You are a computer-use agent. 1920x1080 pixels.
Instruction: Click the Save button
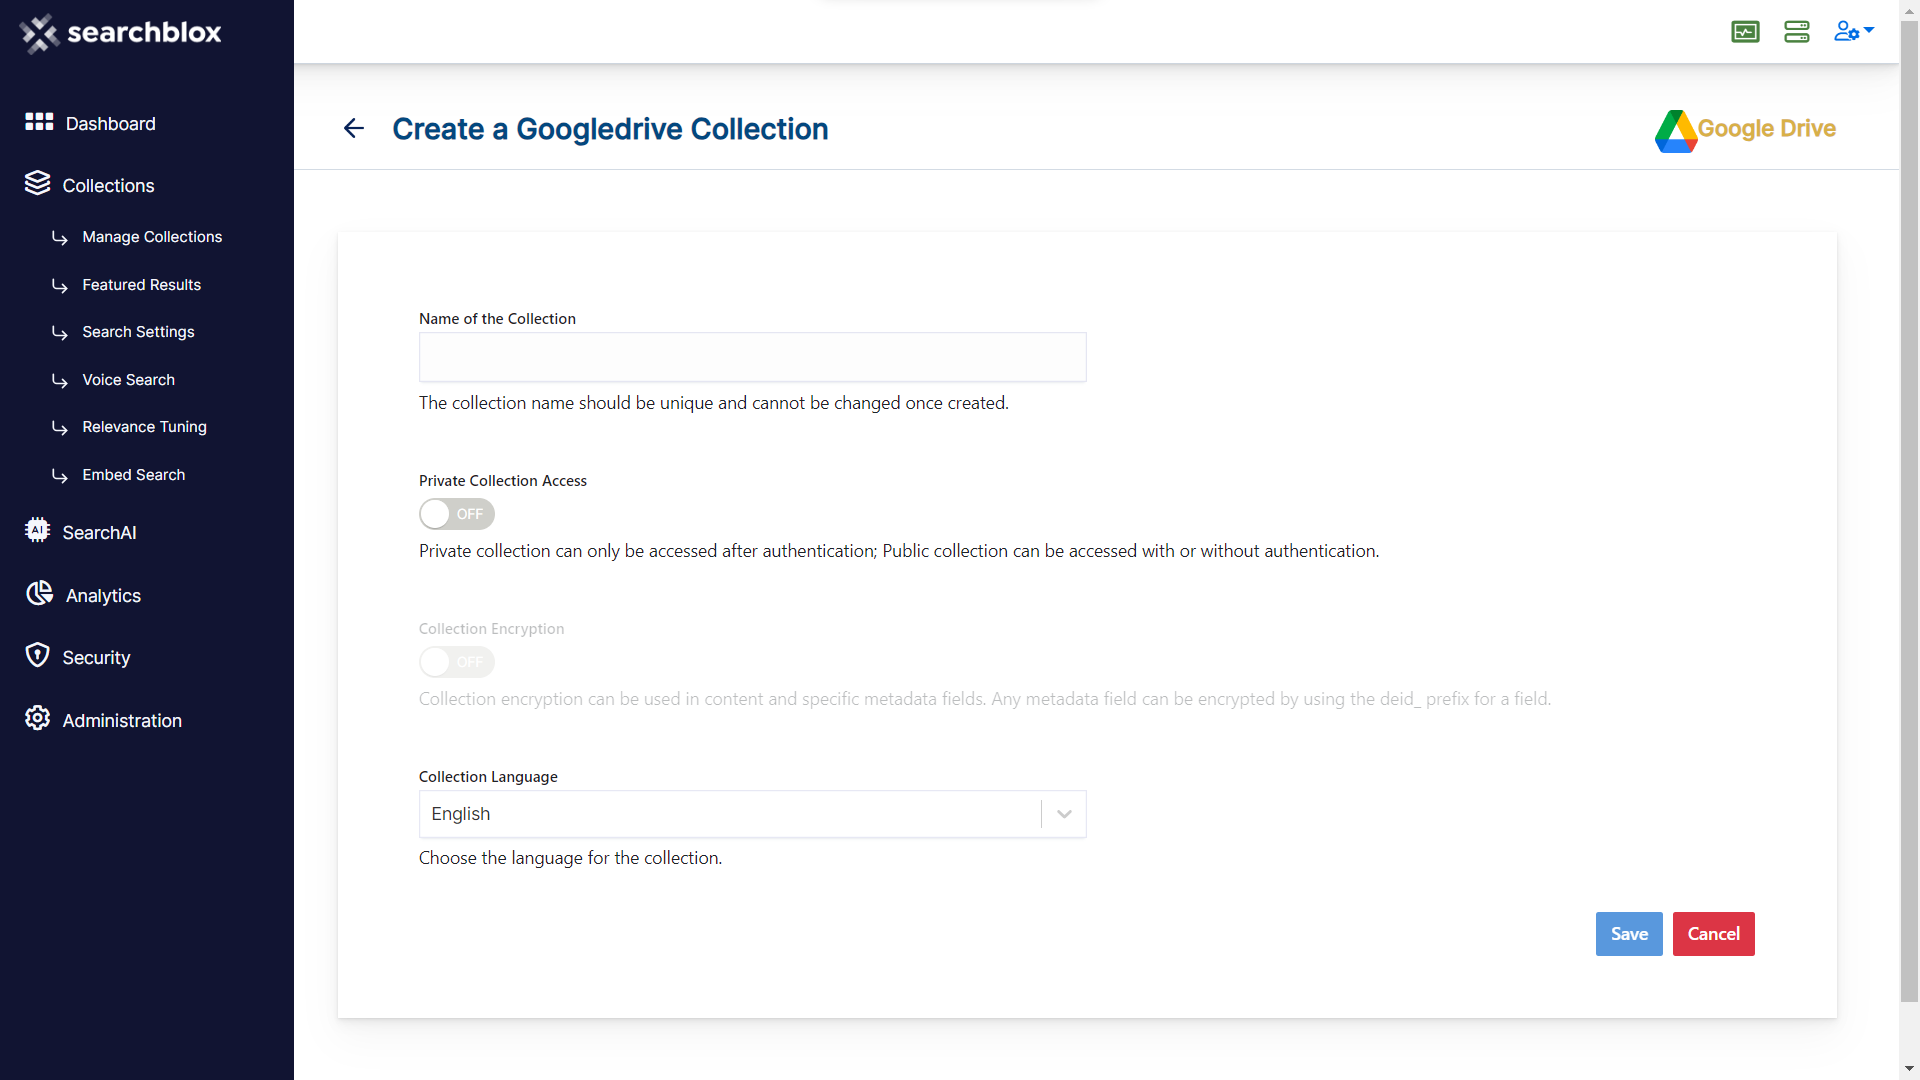tap(1629, 934)
